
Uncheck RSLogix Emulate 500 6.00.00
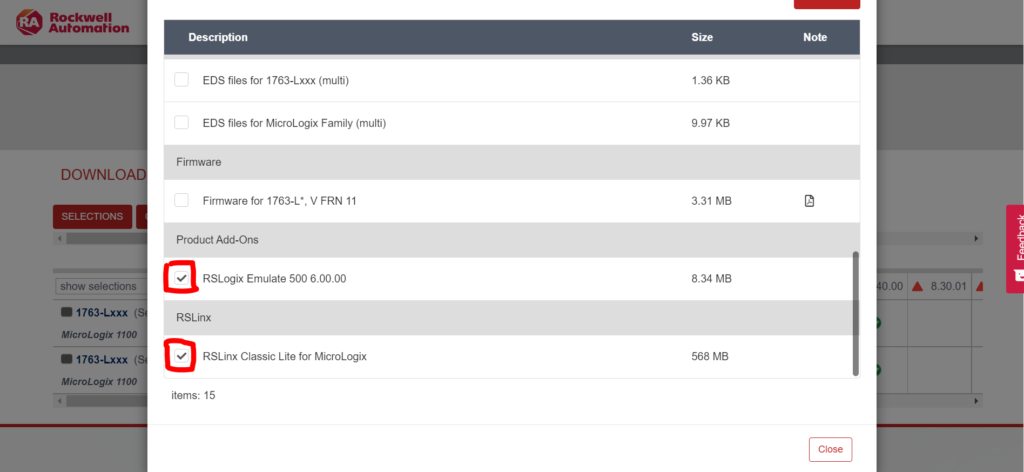point(182,279)
